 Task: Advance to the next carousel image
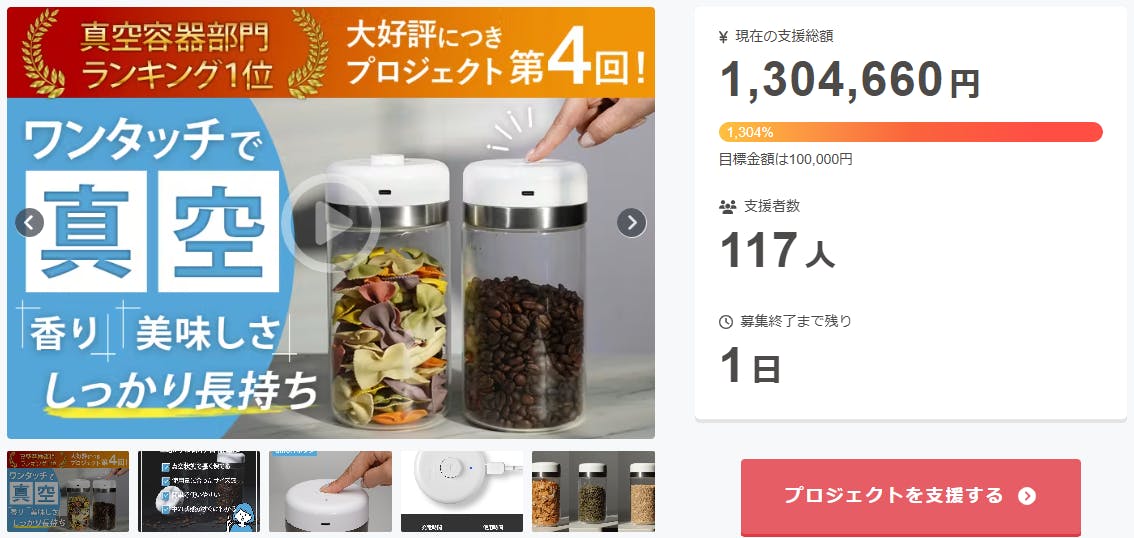[631, 223]
